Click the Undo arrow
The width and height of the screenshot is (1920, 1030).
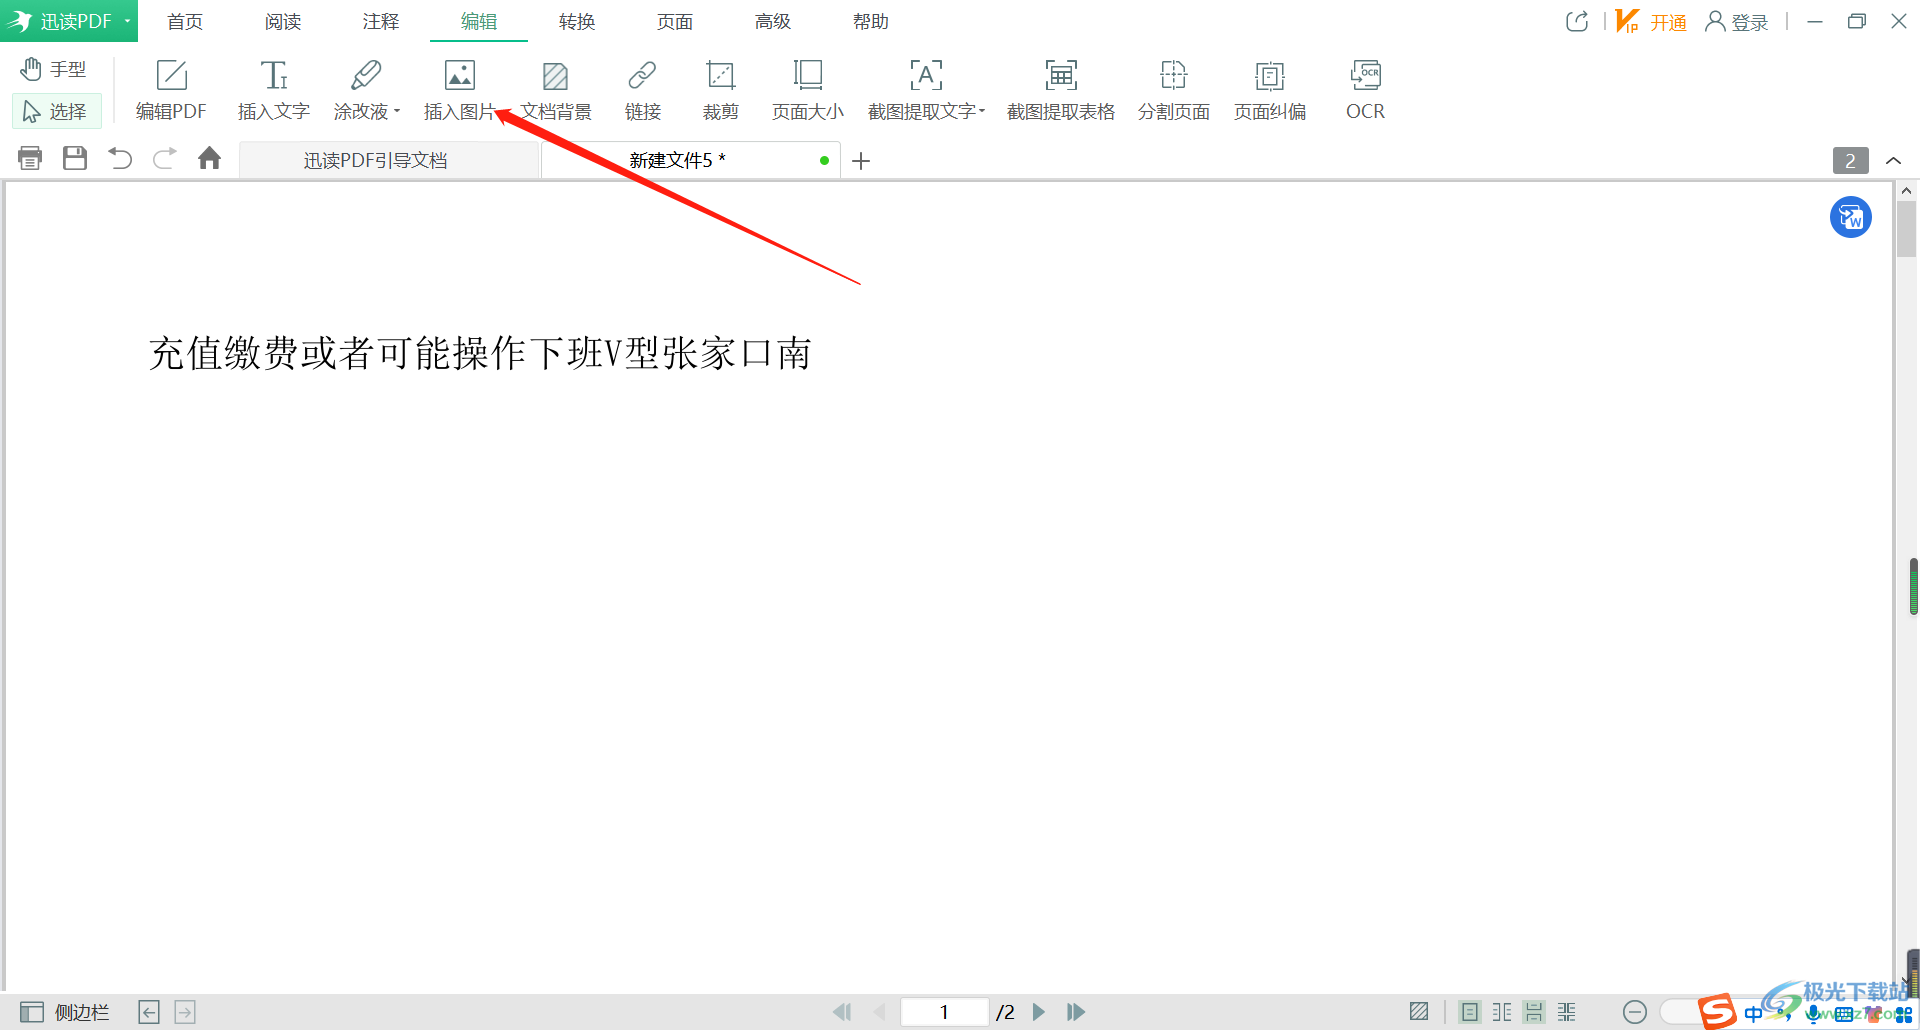pos(120,158)
